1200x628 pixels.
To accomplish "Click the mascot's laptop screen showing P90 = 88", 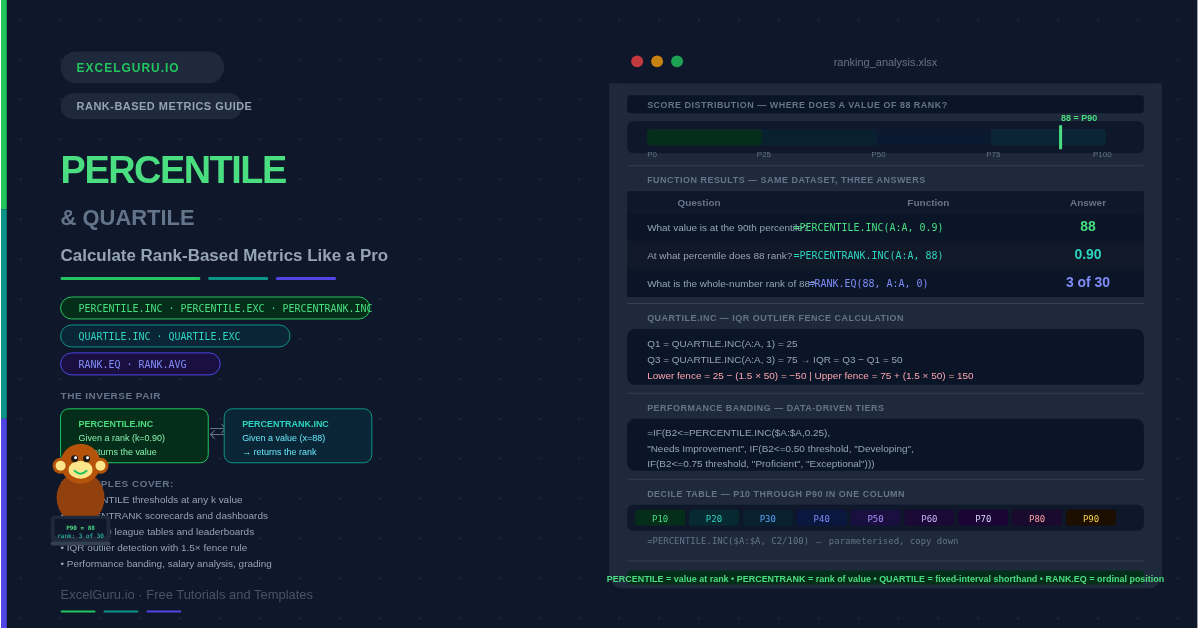I will coord(80,530).
